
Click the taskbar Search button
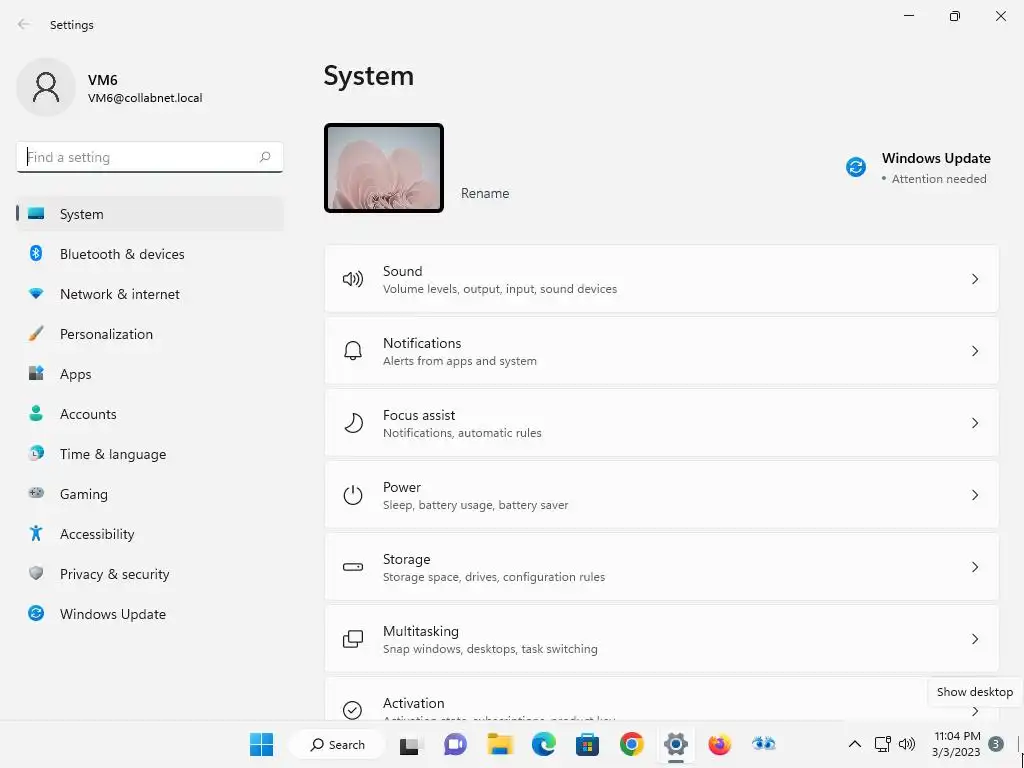click(x=337, y=744)
